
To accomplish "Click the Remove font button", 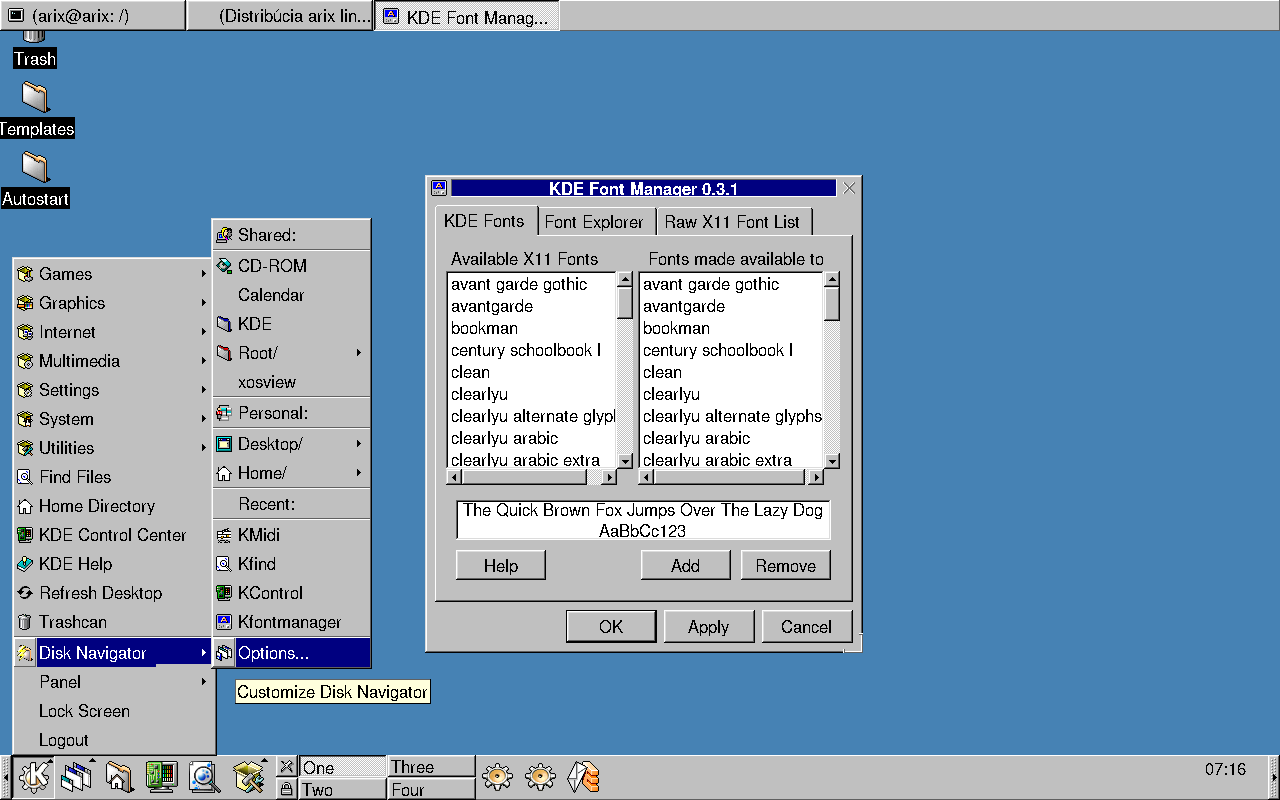I will 785,565.
